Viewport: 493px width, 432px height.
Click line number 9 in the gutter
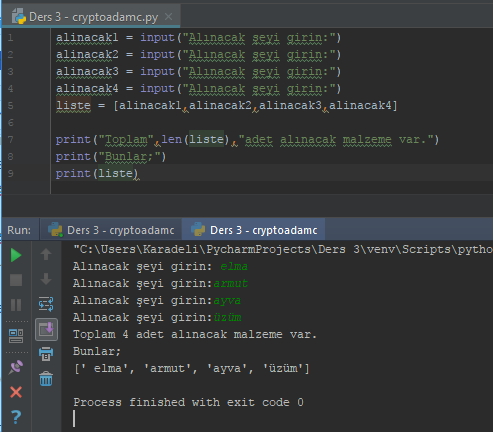pos(10,174)
